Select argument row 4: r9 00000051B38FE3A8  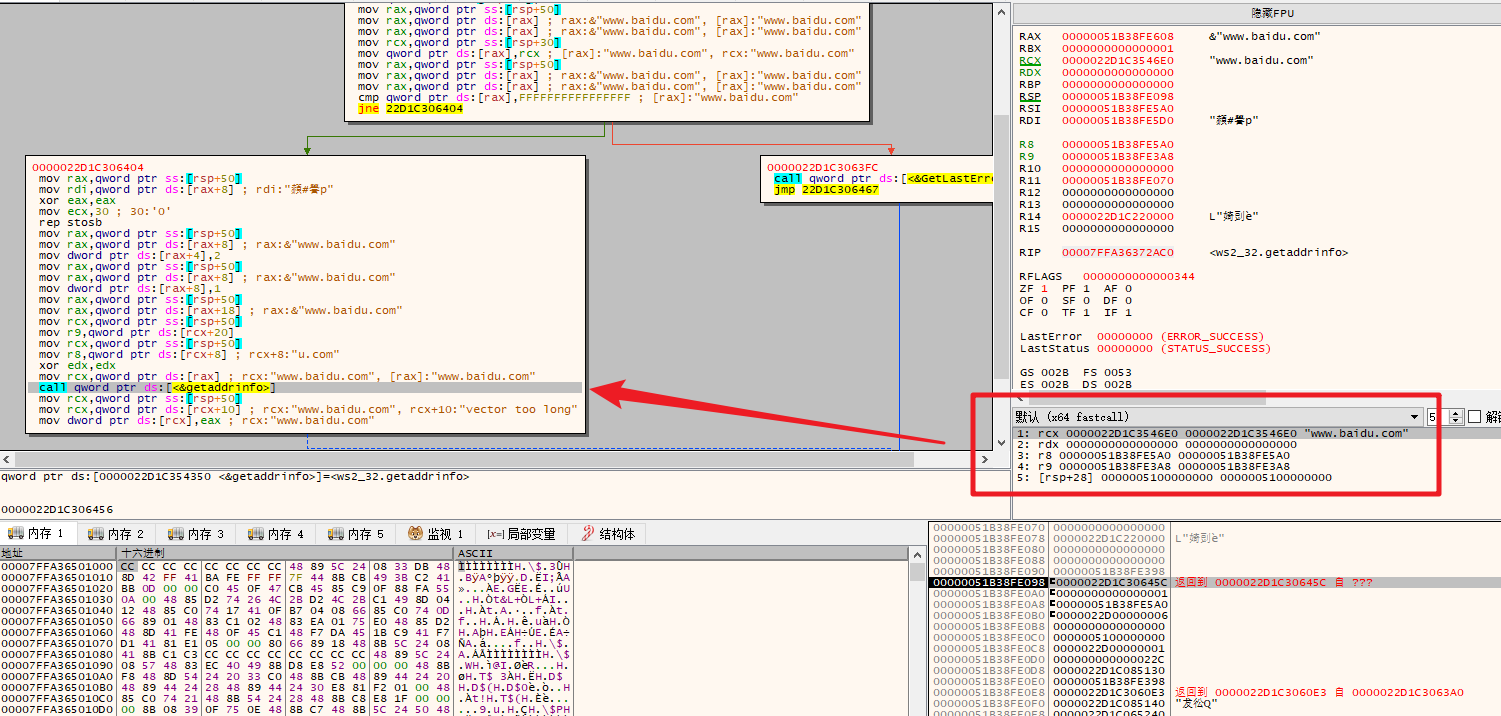click(1257, 466)
